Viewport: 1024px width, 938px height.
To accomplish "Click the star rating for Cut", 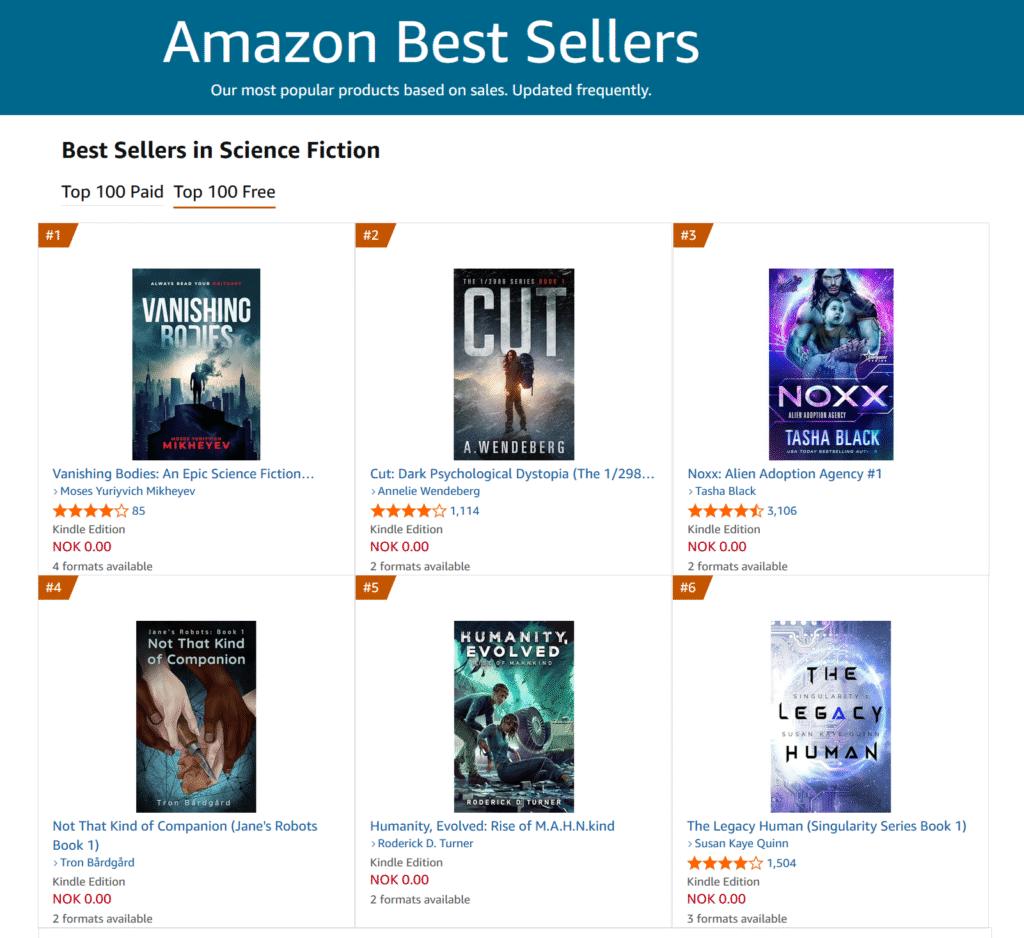I will point(408,511).
